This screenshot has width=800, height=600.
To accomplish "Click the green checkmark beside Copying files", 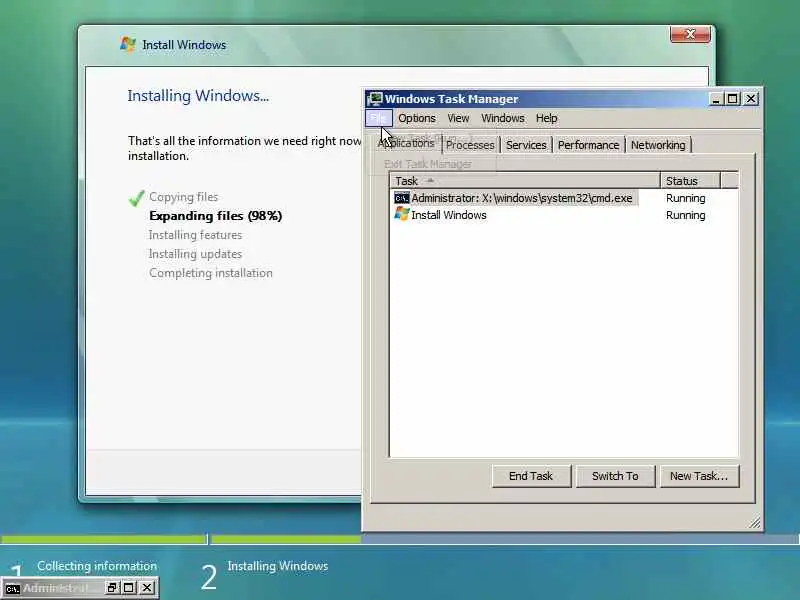I will click(136, 197).
